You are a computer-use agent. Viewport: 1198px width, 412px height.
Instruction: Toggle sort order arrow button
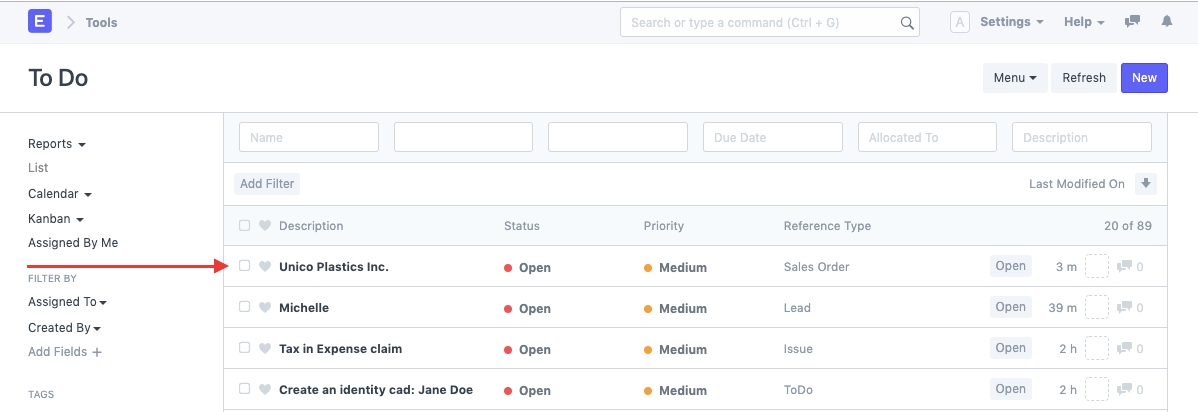[x=1146, y=184]
